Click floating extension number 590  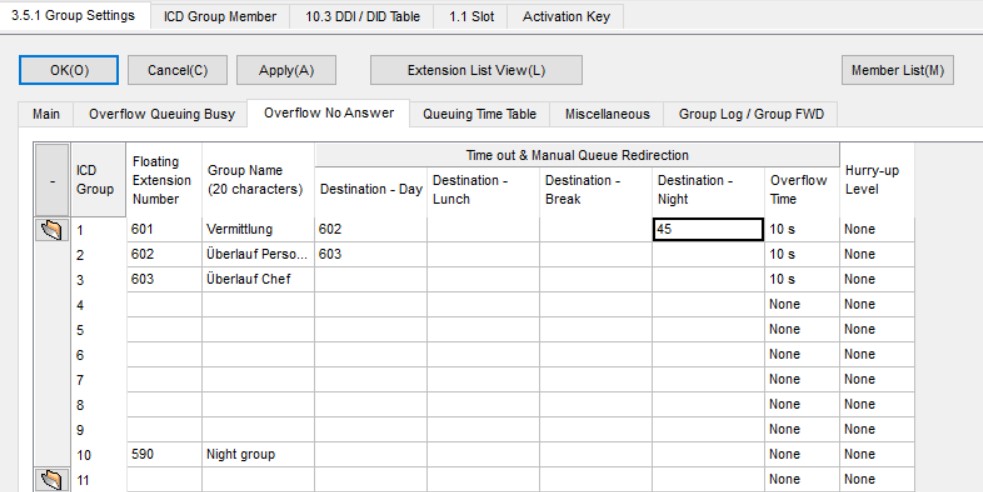pyautogui.click(x=164, y=454)
